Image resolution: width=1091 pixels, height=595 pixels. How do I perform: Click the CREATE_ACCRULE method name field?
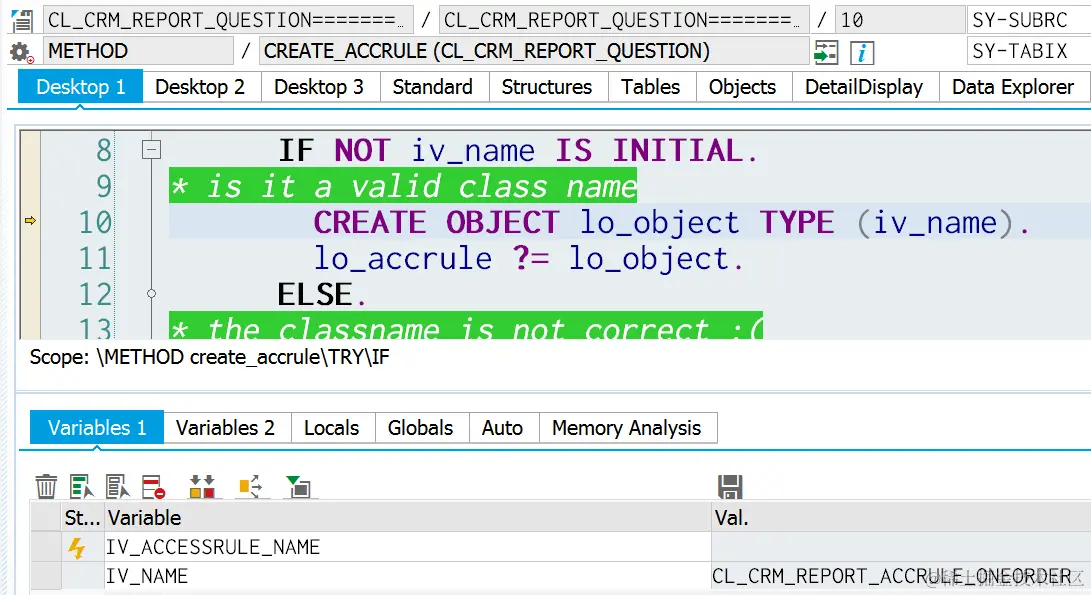pos(534,51)
